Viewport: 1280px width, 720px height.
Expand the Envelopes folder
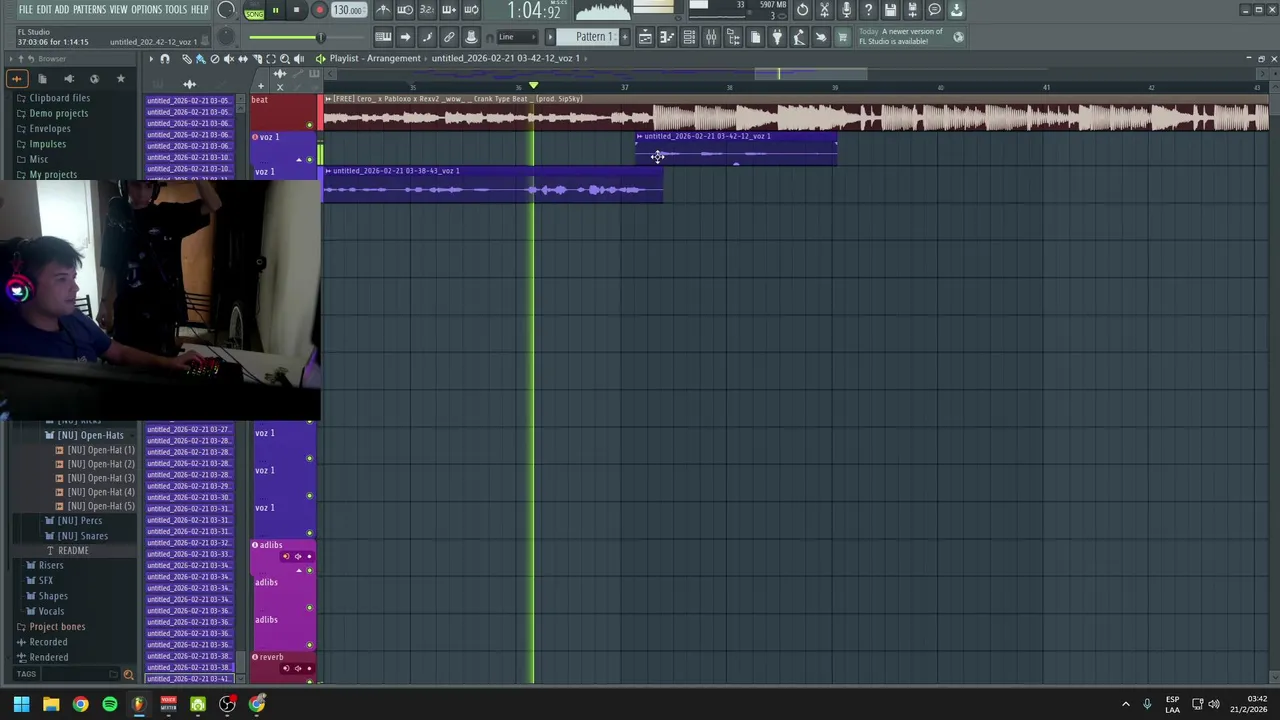50,128
